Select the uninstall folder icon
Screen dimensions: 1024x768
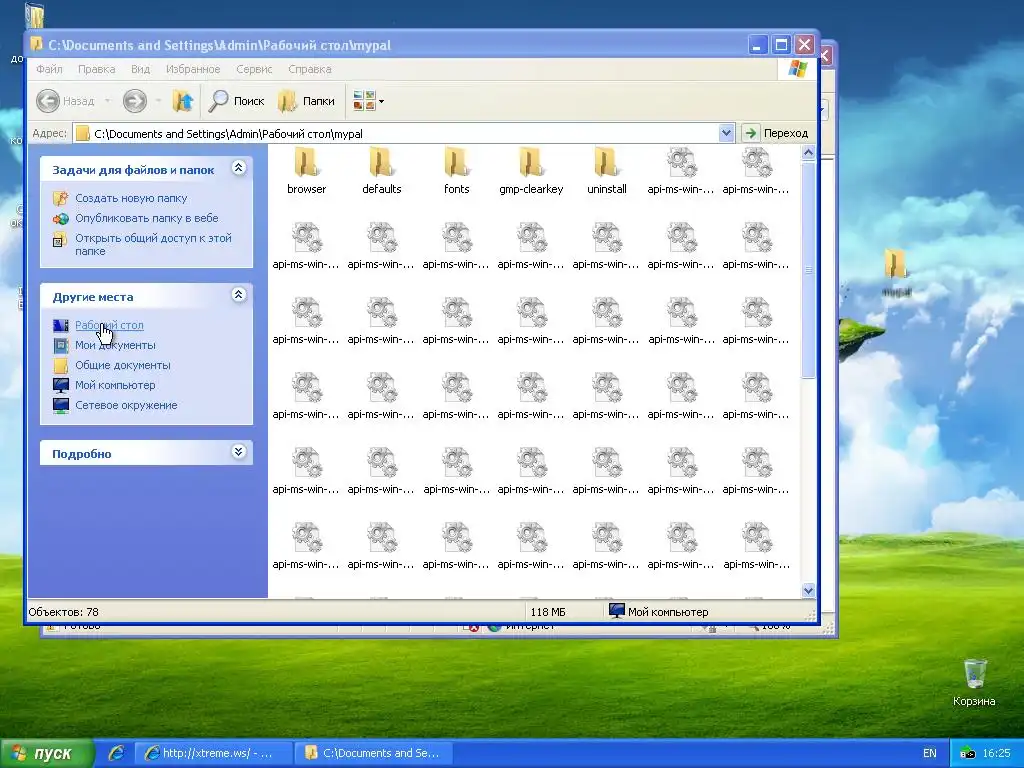click(607, 163)
